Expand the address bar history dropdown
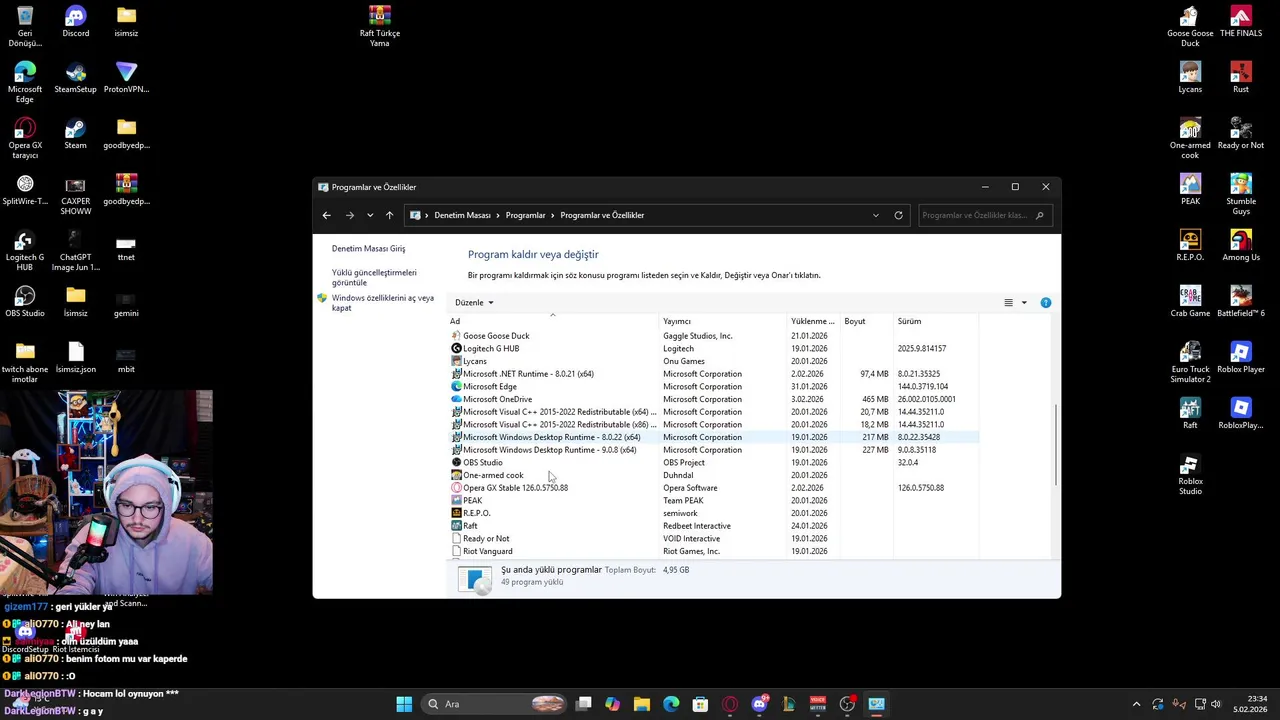Viewport: 1280px width, 720px height. (x=876, y=215)
